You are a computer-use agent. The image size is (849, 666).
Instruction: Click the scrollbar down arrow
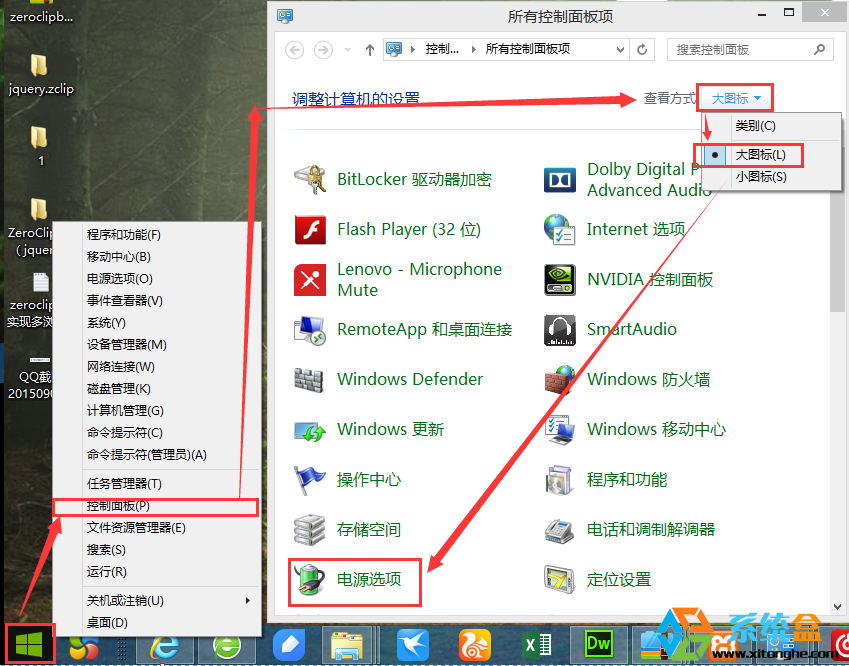click(837, 607)
